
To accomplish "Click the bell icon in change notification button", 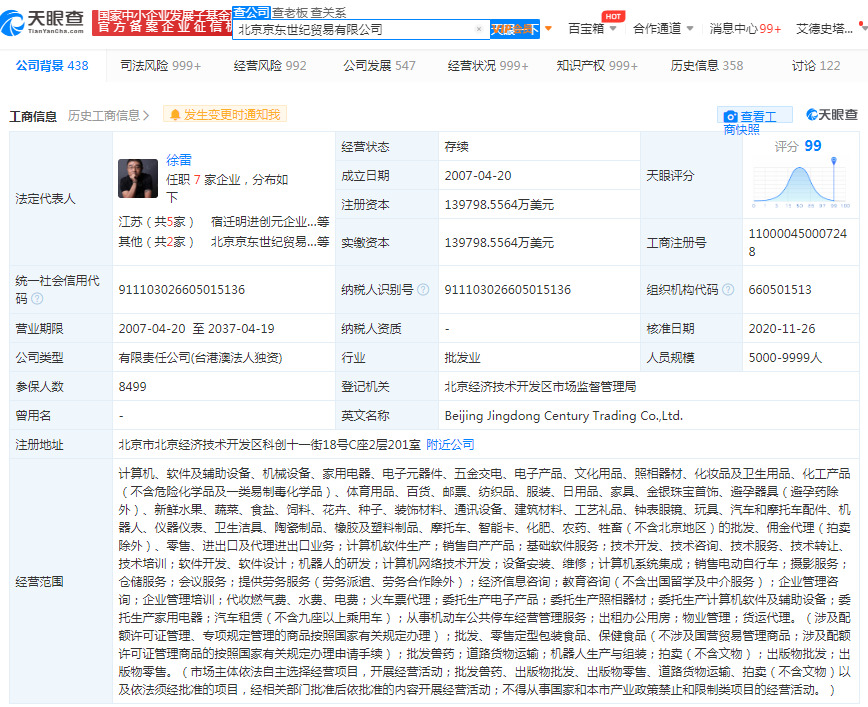I will coord(175,115).
